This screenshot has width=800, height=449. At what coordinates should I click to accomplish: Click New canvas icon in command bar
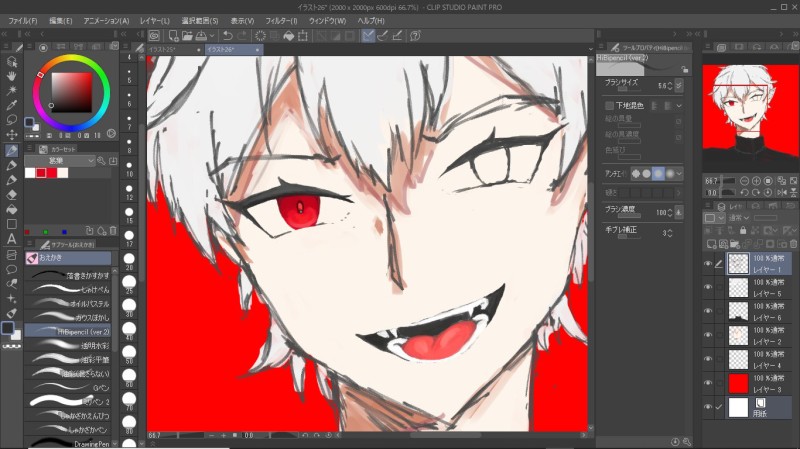click(x=173, y=36)
